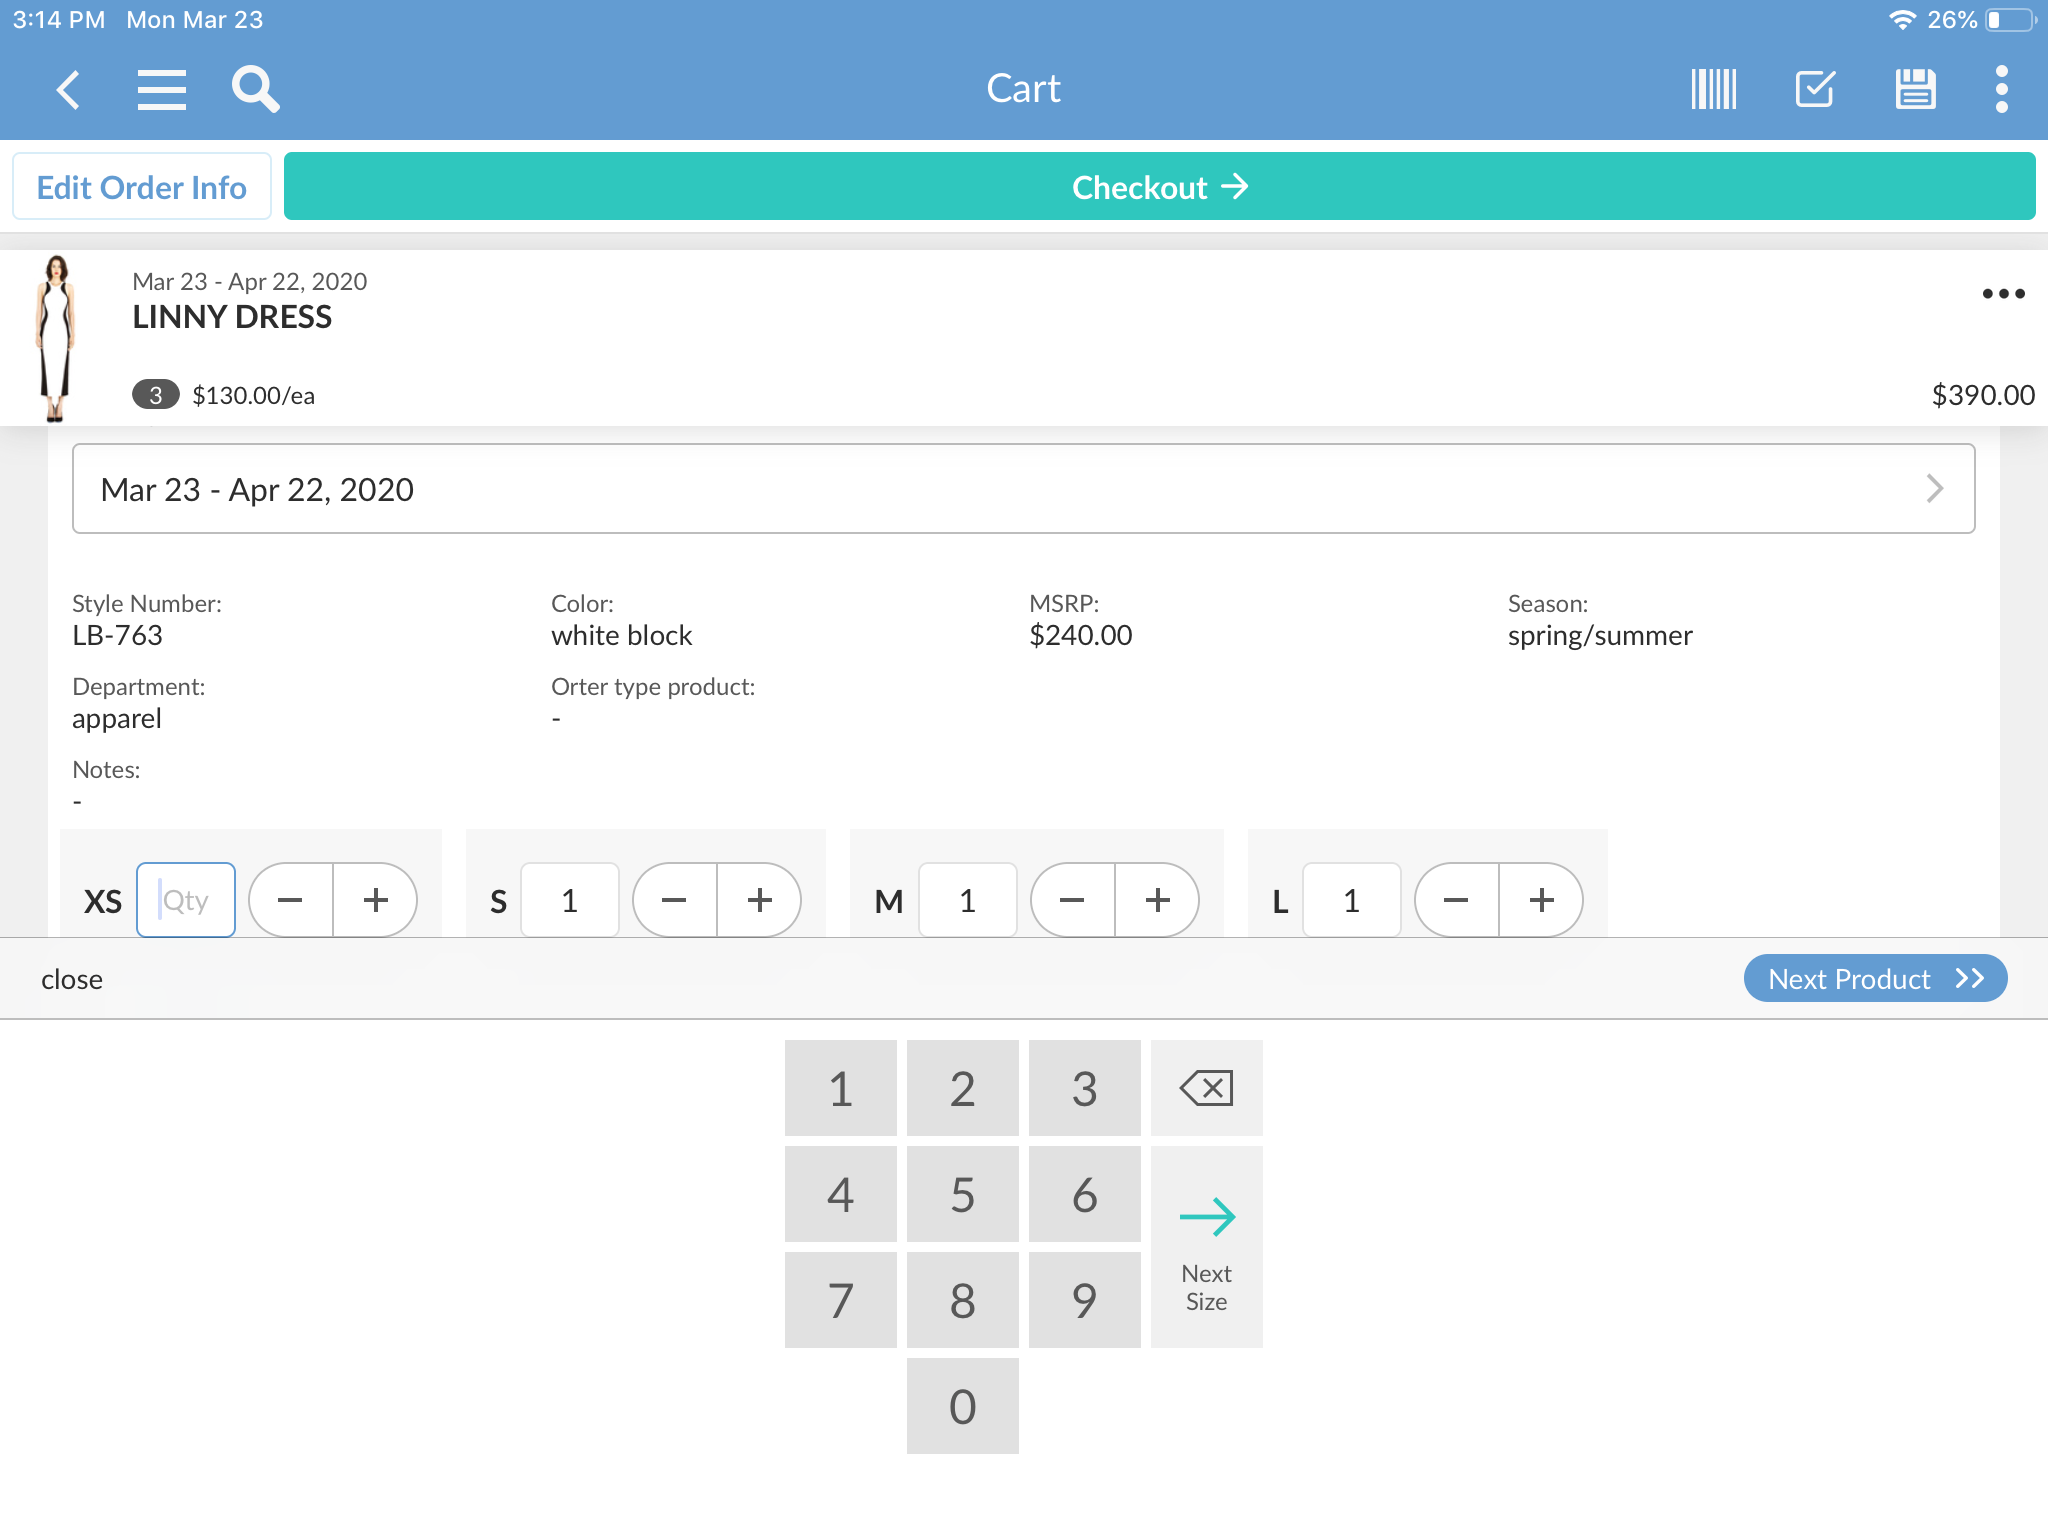Open the barcode scanner icon

click(1713, 87)
